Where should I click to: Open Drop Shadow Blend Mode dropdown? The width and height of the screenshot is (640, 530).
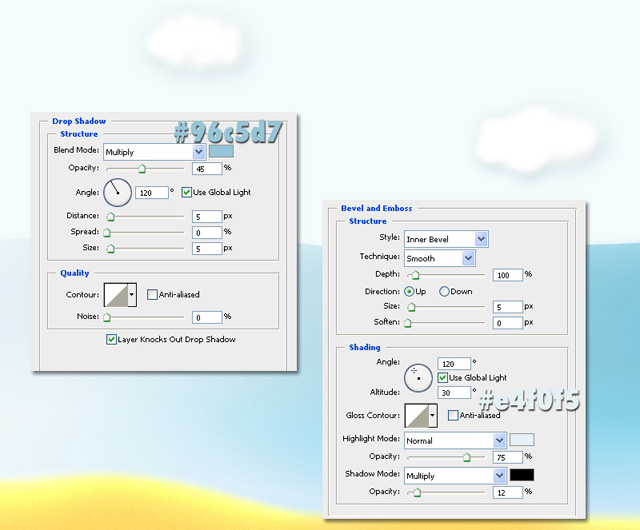(x=154, y=152)
